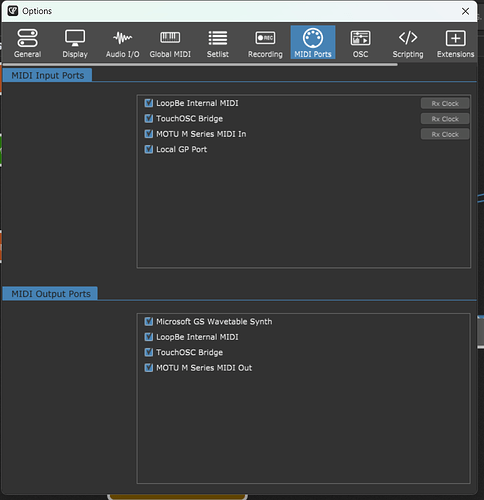Open the Setlist options section

[218, 43]
